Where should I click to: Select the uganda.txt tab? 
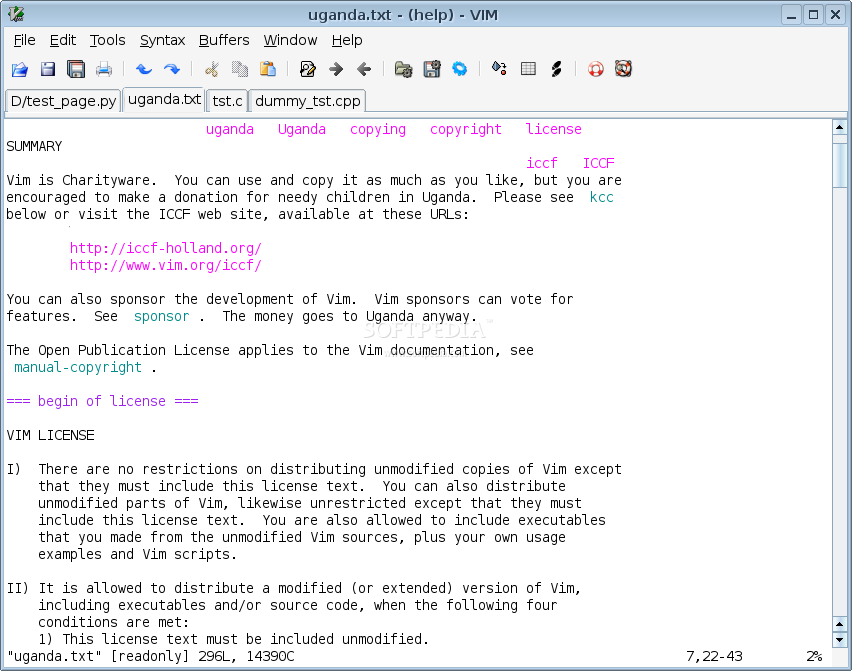point(164,99)
